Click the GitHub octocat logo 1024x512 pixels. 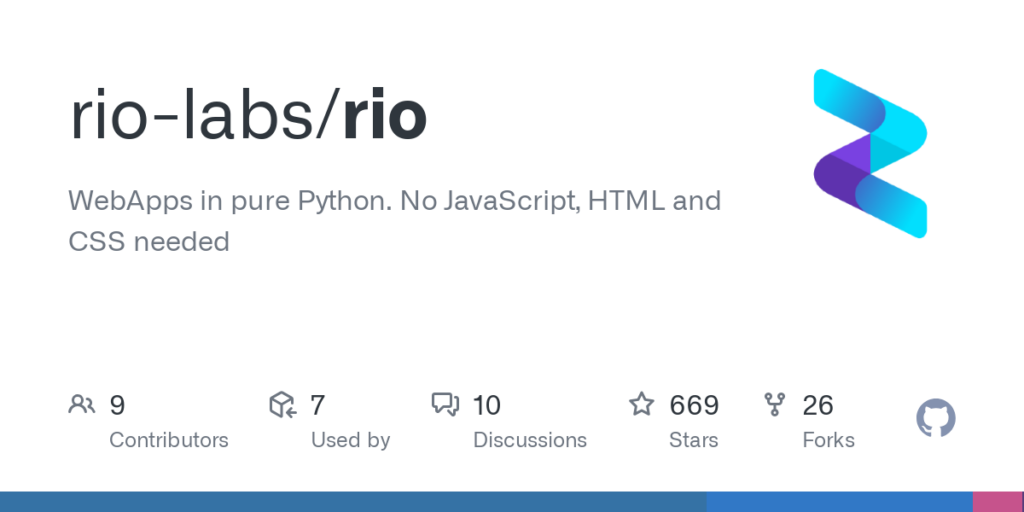pos(935,418)
